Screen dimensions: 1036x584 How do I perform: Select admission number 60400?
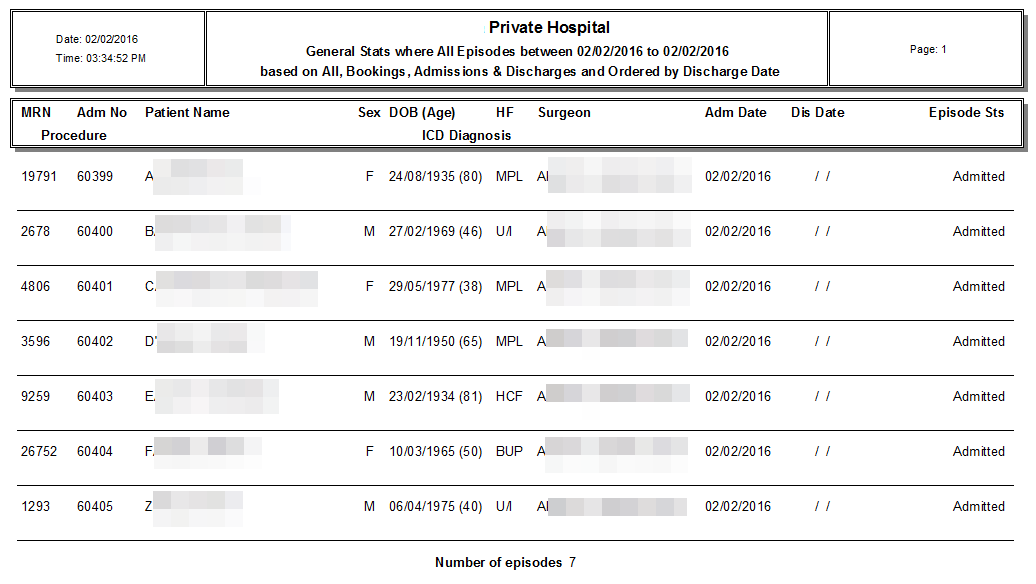point(95,231)
